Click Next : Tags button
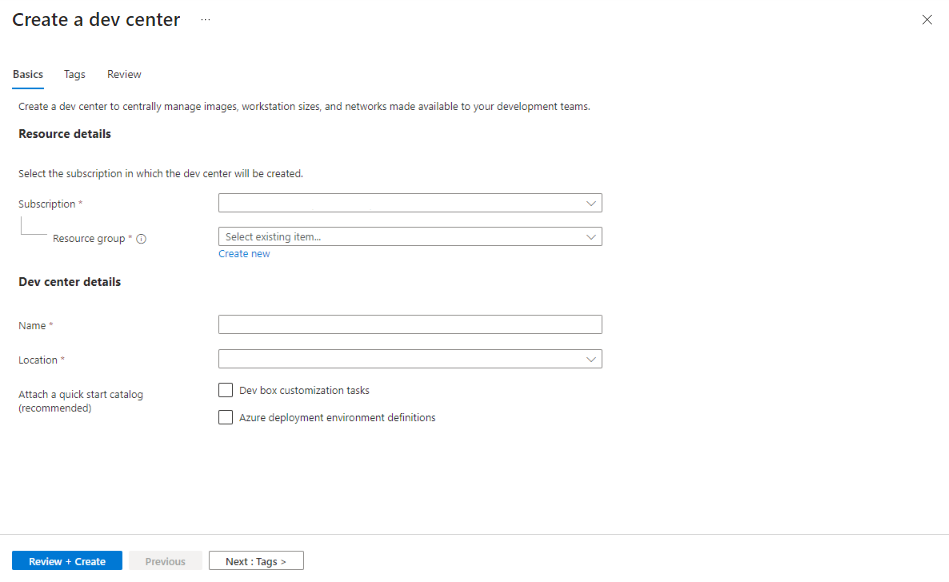 pos(256,561)
